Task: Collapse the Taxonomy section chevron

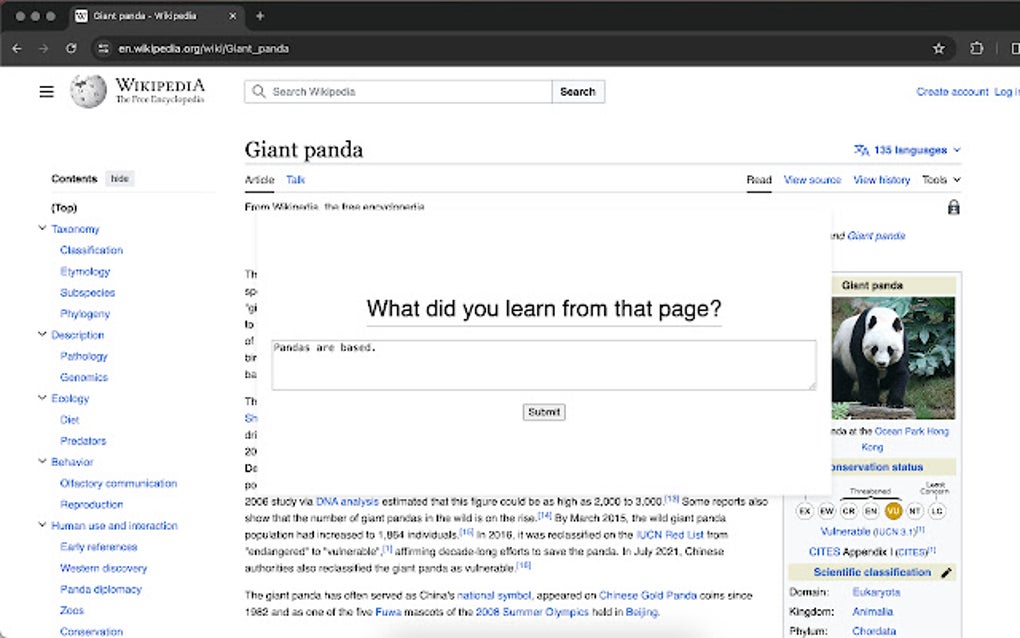Action: click(x=42, y=229)
